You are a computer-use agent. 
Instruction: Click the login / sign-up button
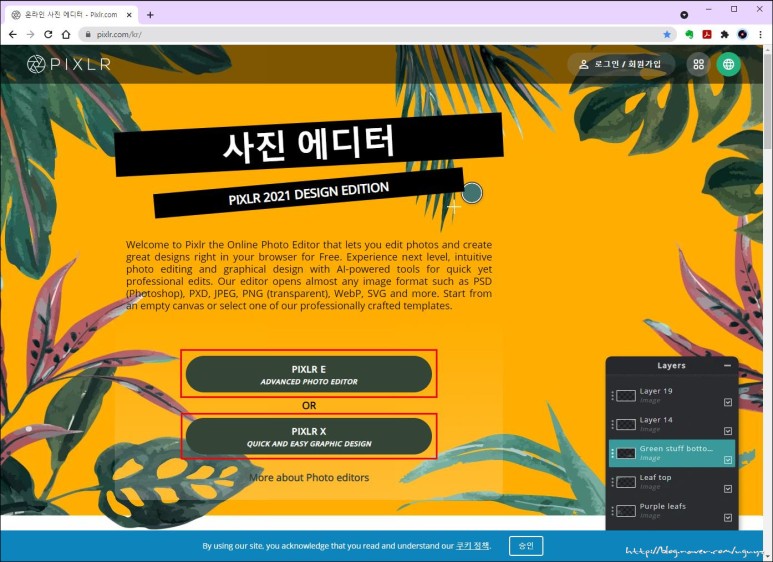(621, 64)
